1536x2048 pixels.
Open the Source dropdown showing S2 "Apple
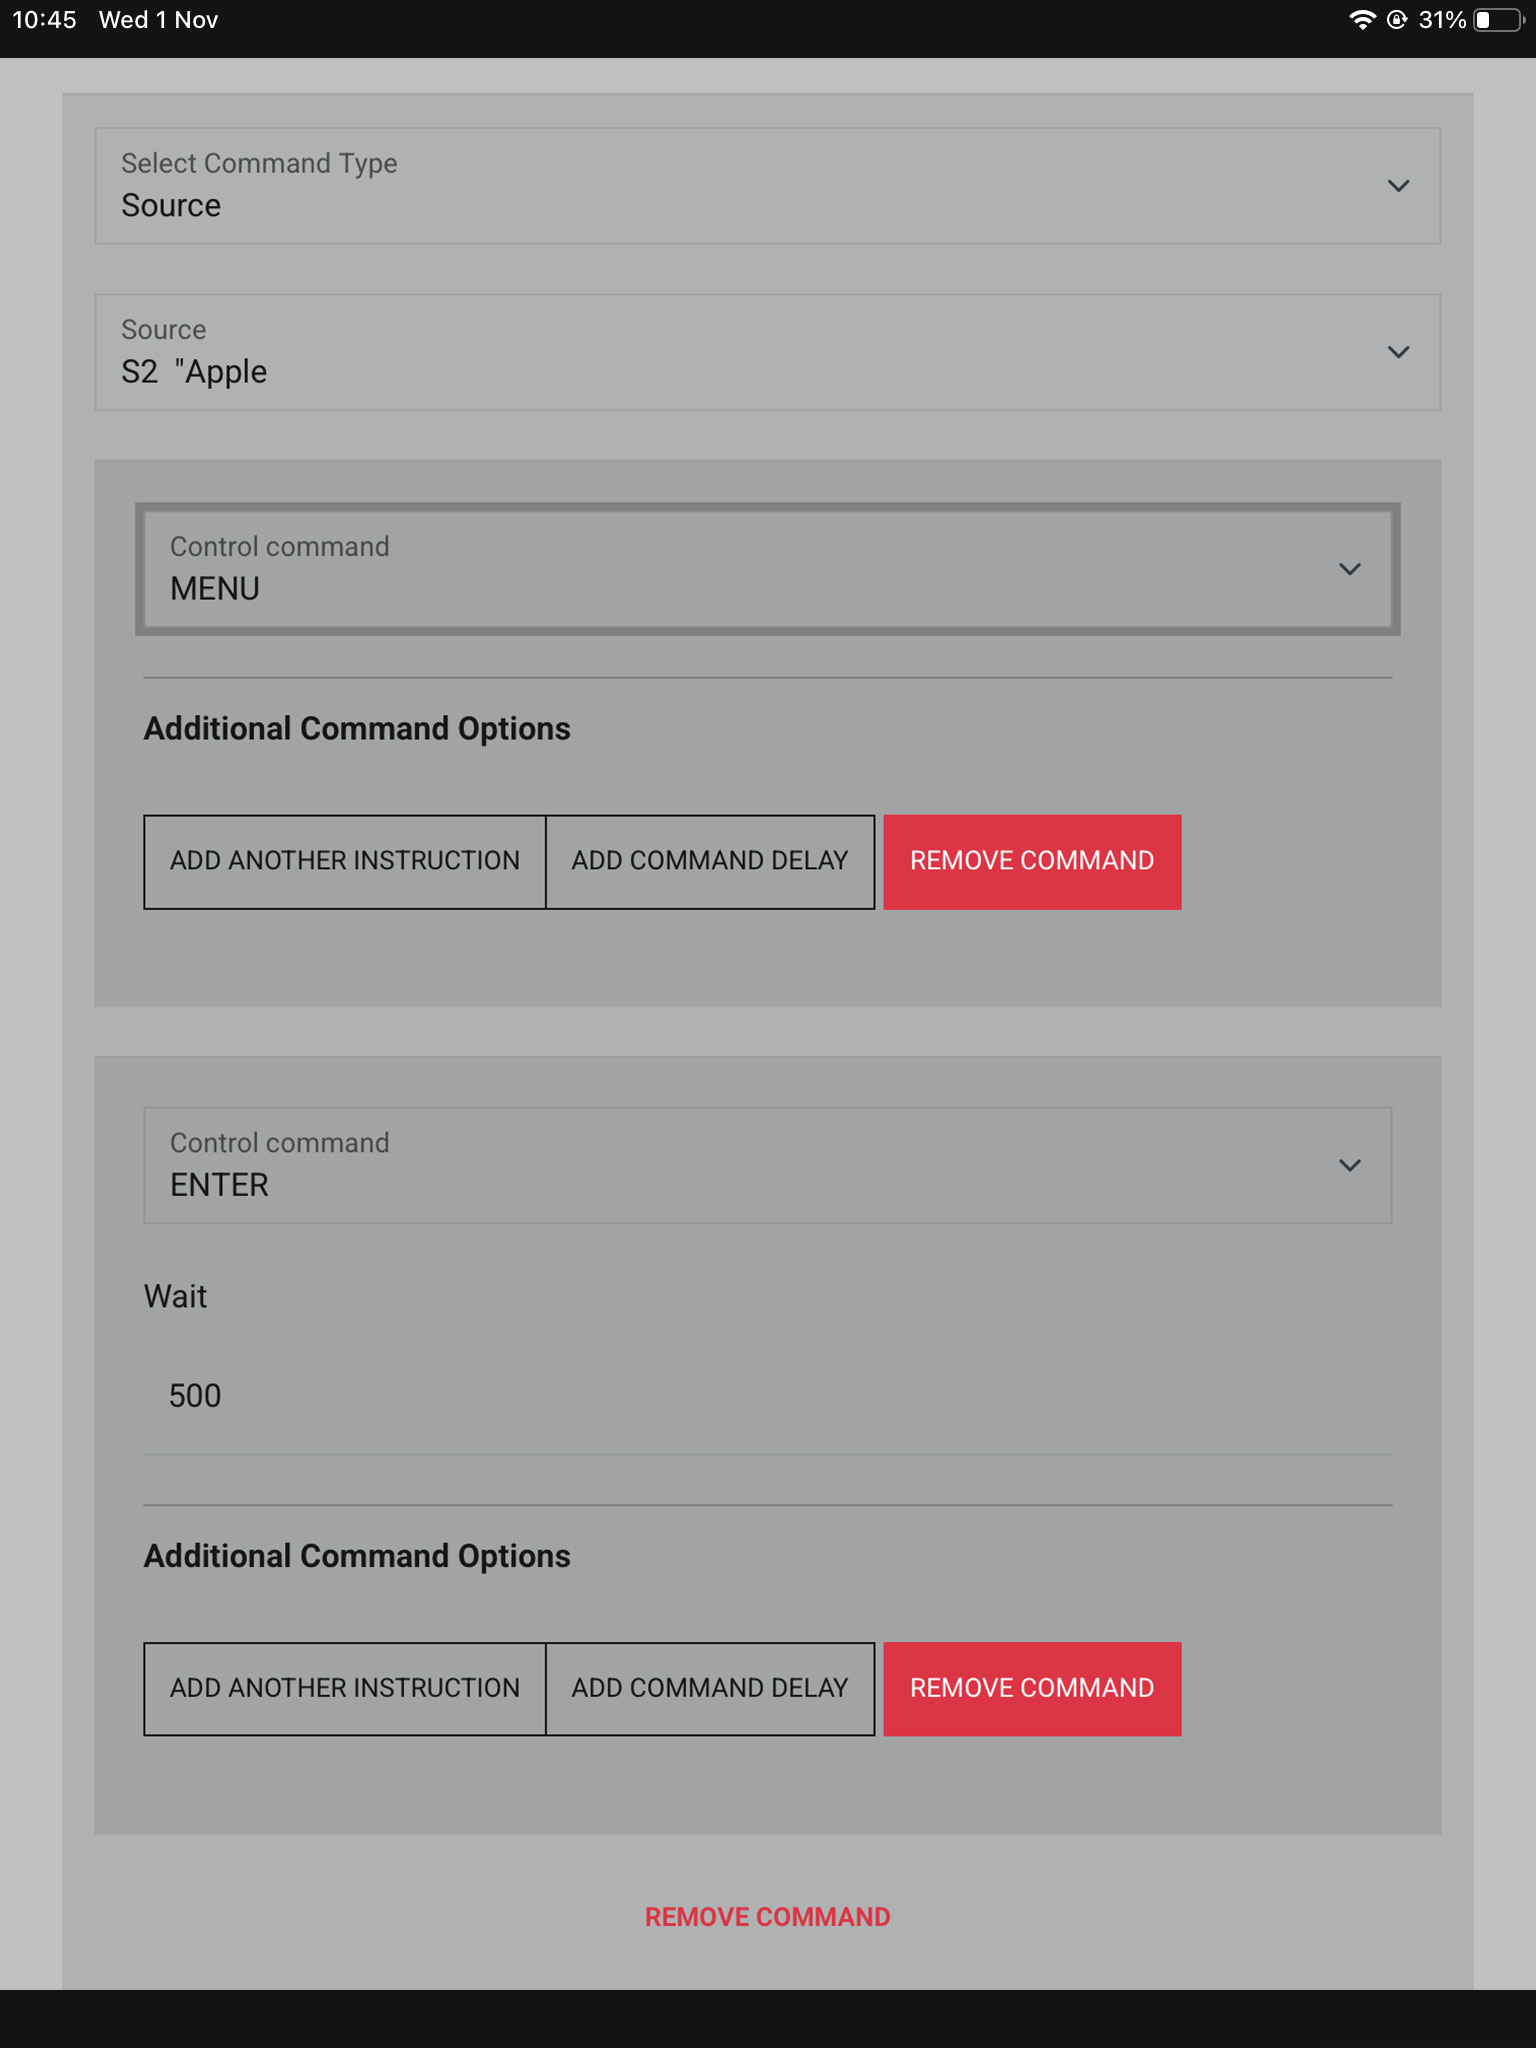767,352
